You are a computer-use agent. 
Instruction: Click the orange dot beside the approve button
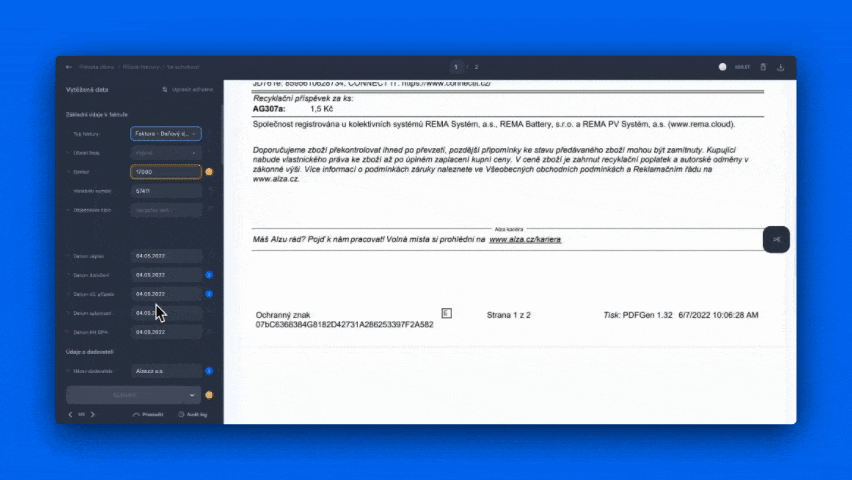209,395
